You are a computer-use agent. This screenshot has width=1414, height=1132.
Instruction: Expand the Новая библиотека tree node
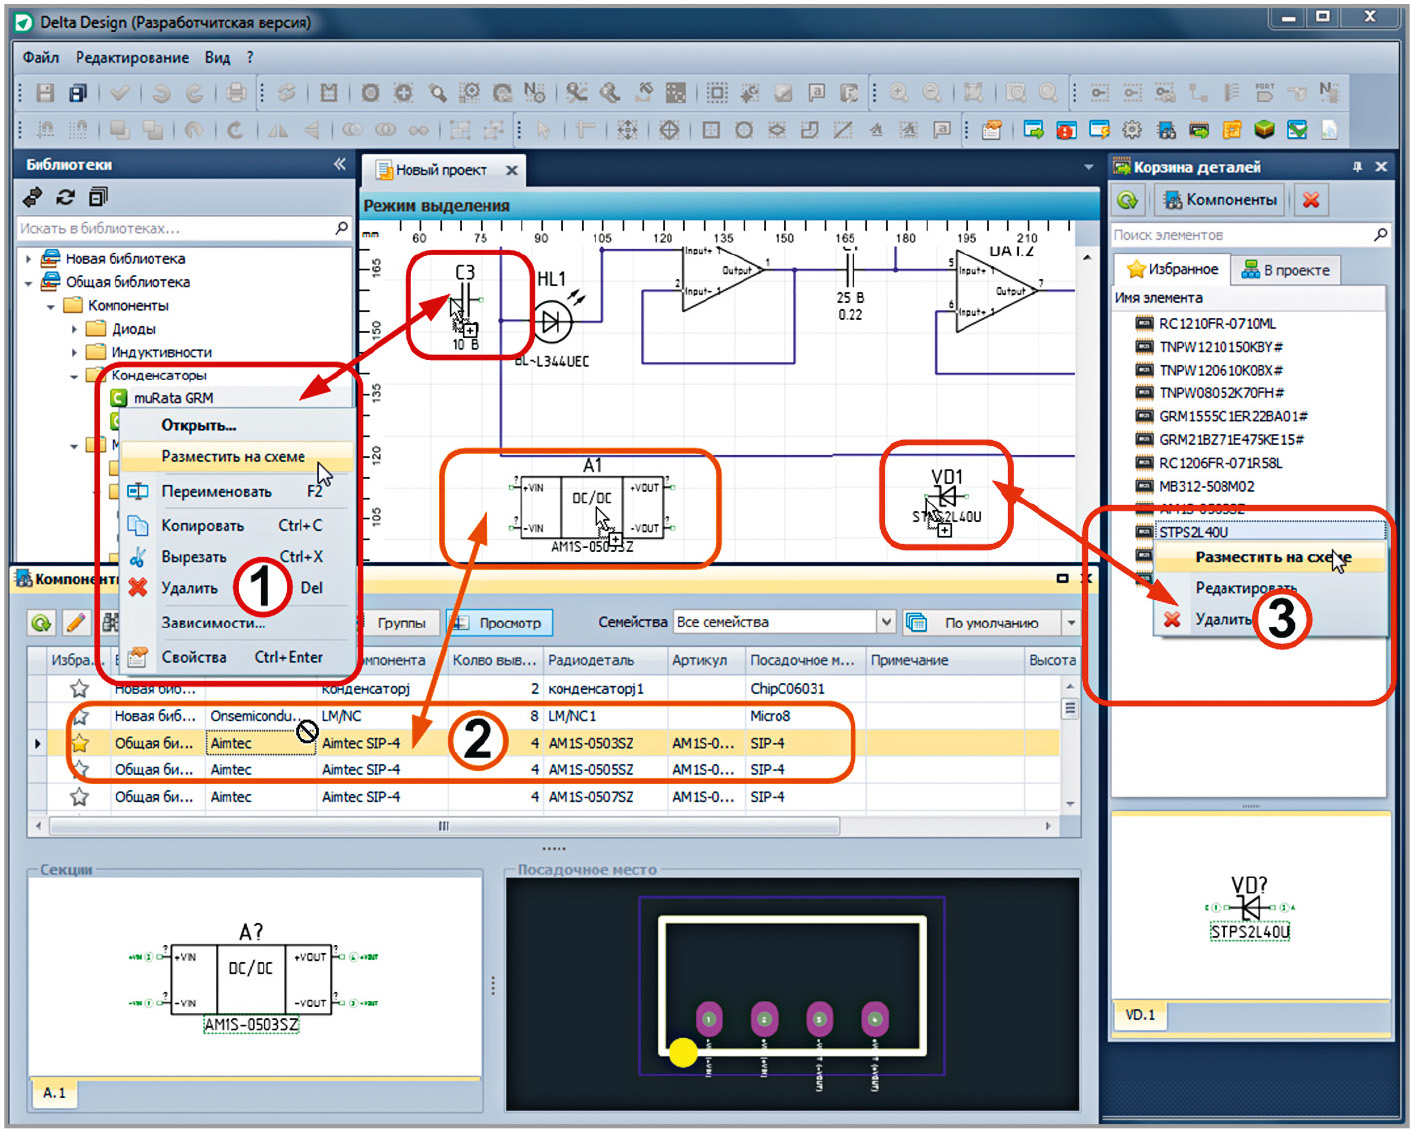coord(29,259)
